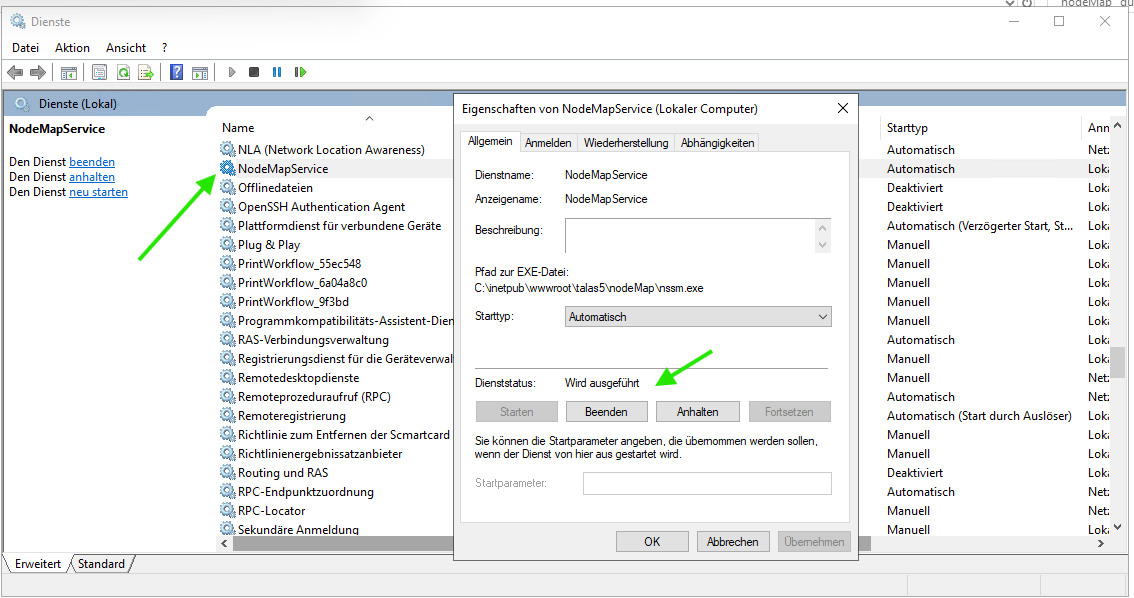Click into the Beschreibung text box
The image size is (1134, 598).
coord(690,236)
